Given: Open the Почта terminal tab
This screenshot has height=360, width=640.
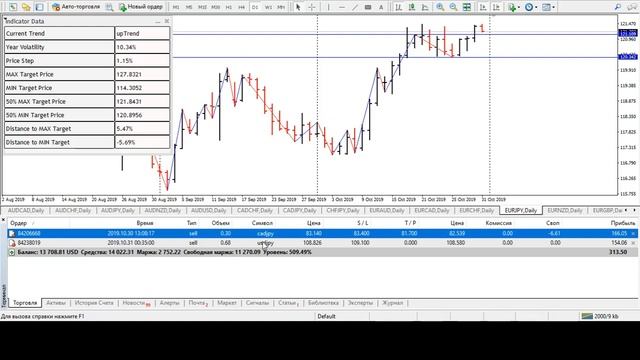Looking at the screenshot, I should click(198, 303).
